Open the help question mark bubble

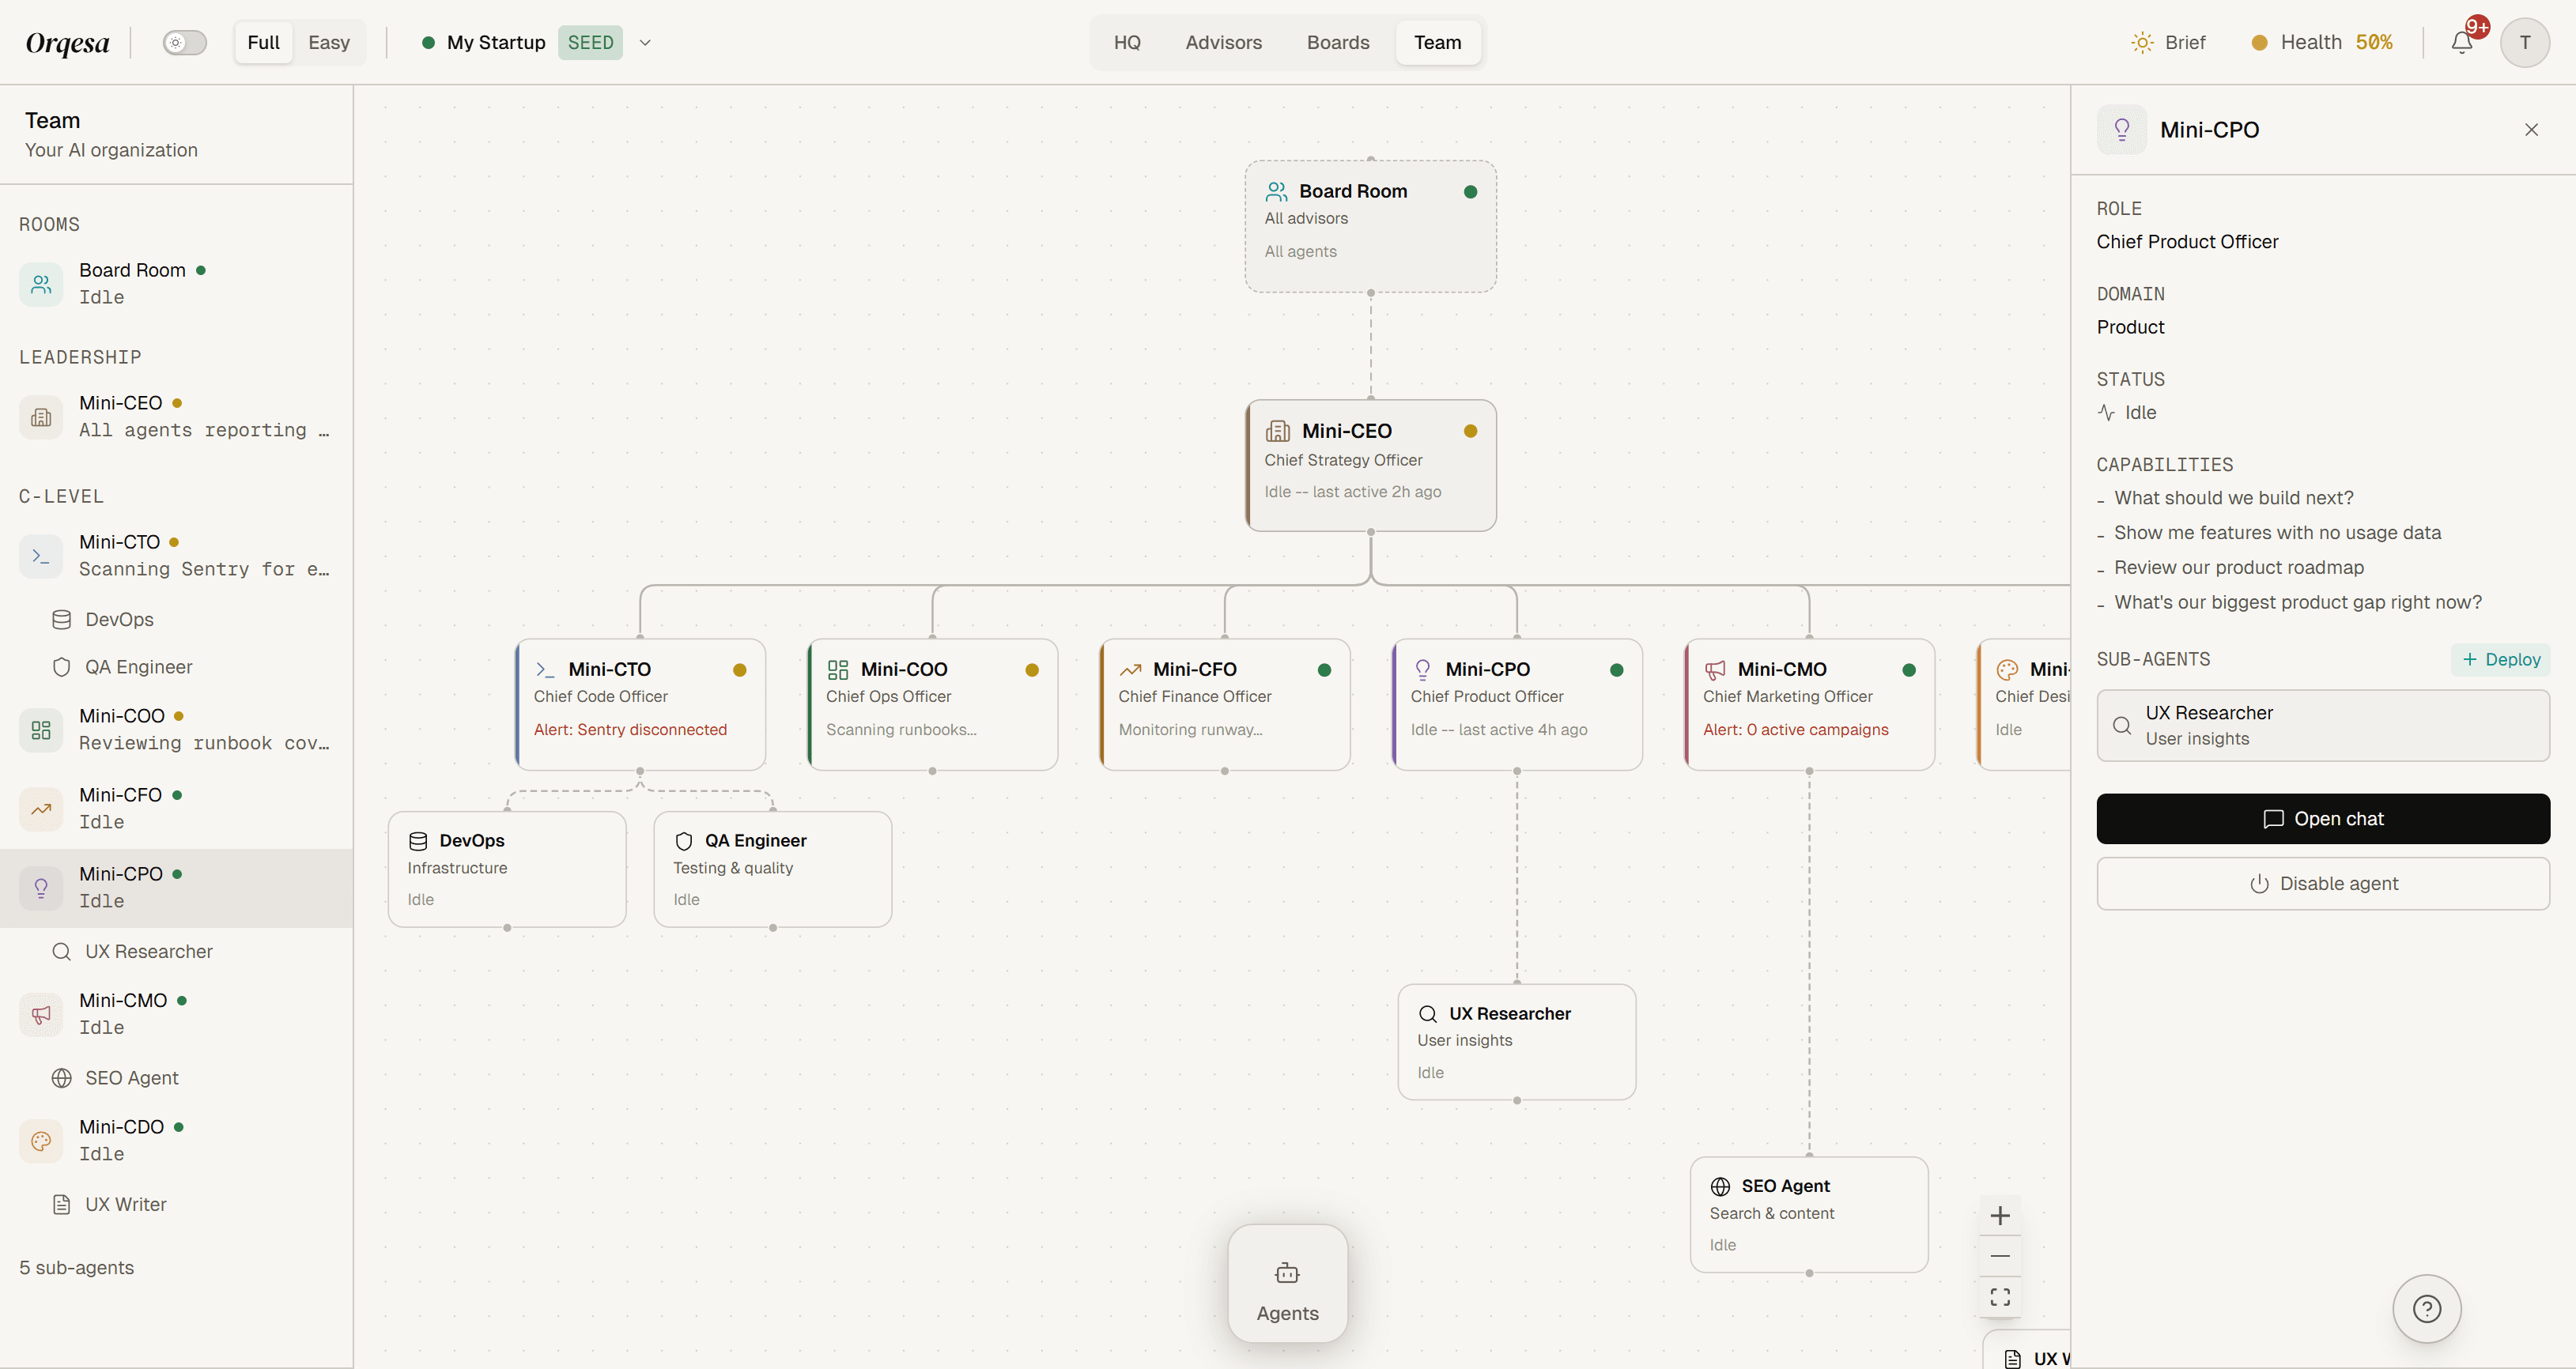pos(2426,1308)
